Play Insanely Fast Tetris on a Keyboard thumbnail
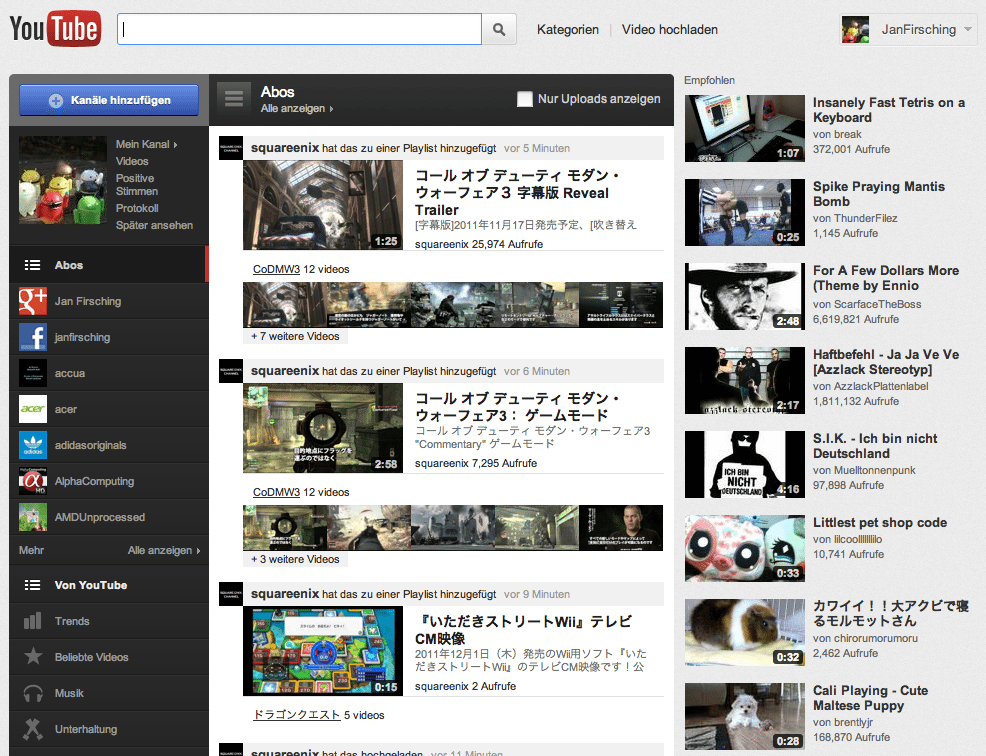 (x=745, y=128)
